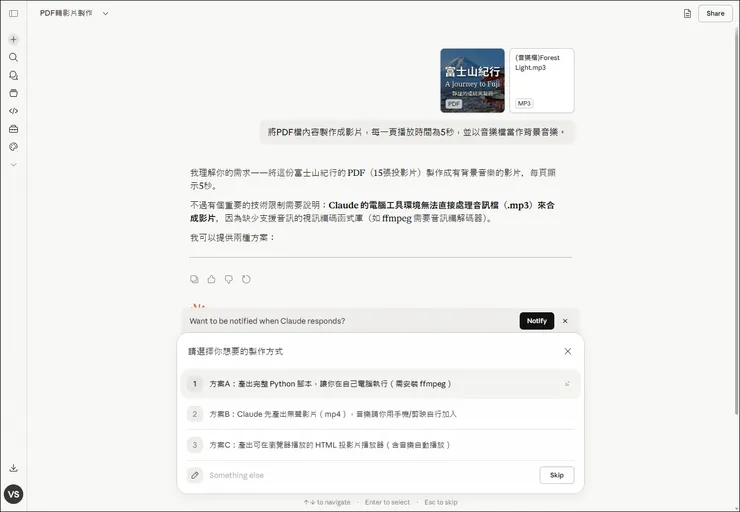Click the Notify button
This screenshot has height=512, width=740.
point(537,321)
